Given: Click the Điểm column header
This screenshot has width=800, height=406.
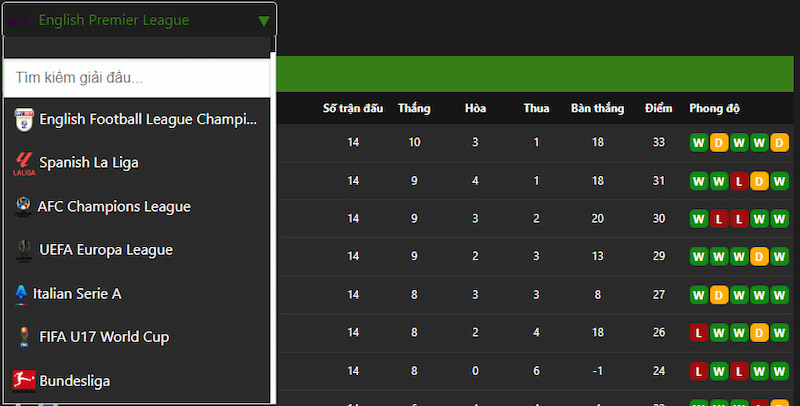Looking at the screenshot, I should pos(658,109).
